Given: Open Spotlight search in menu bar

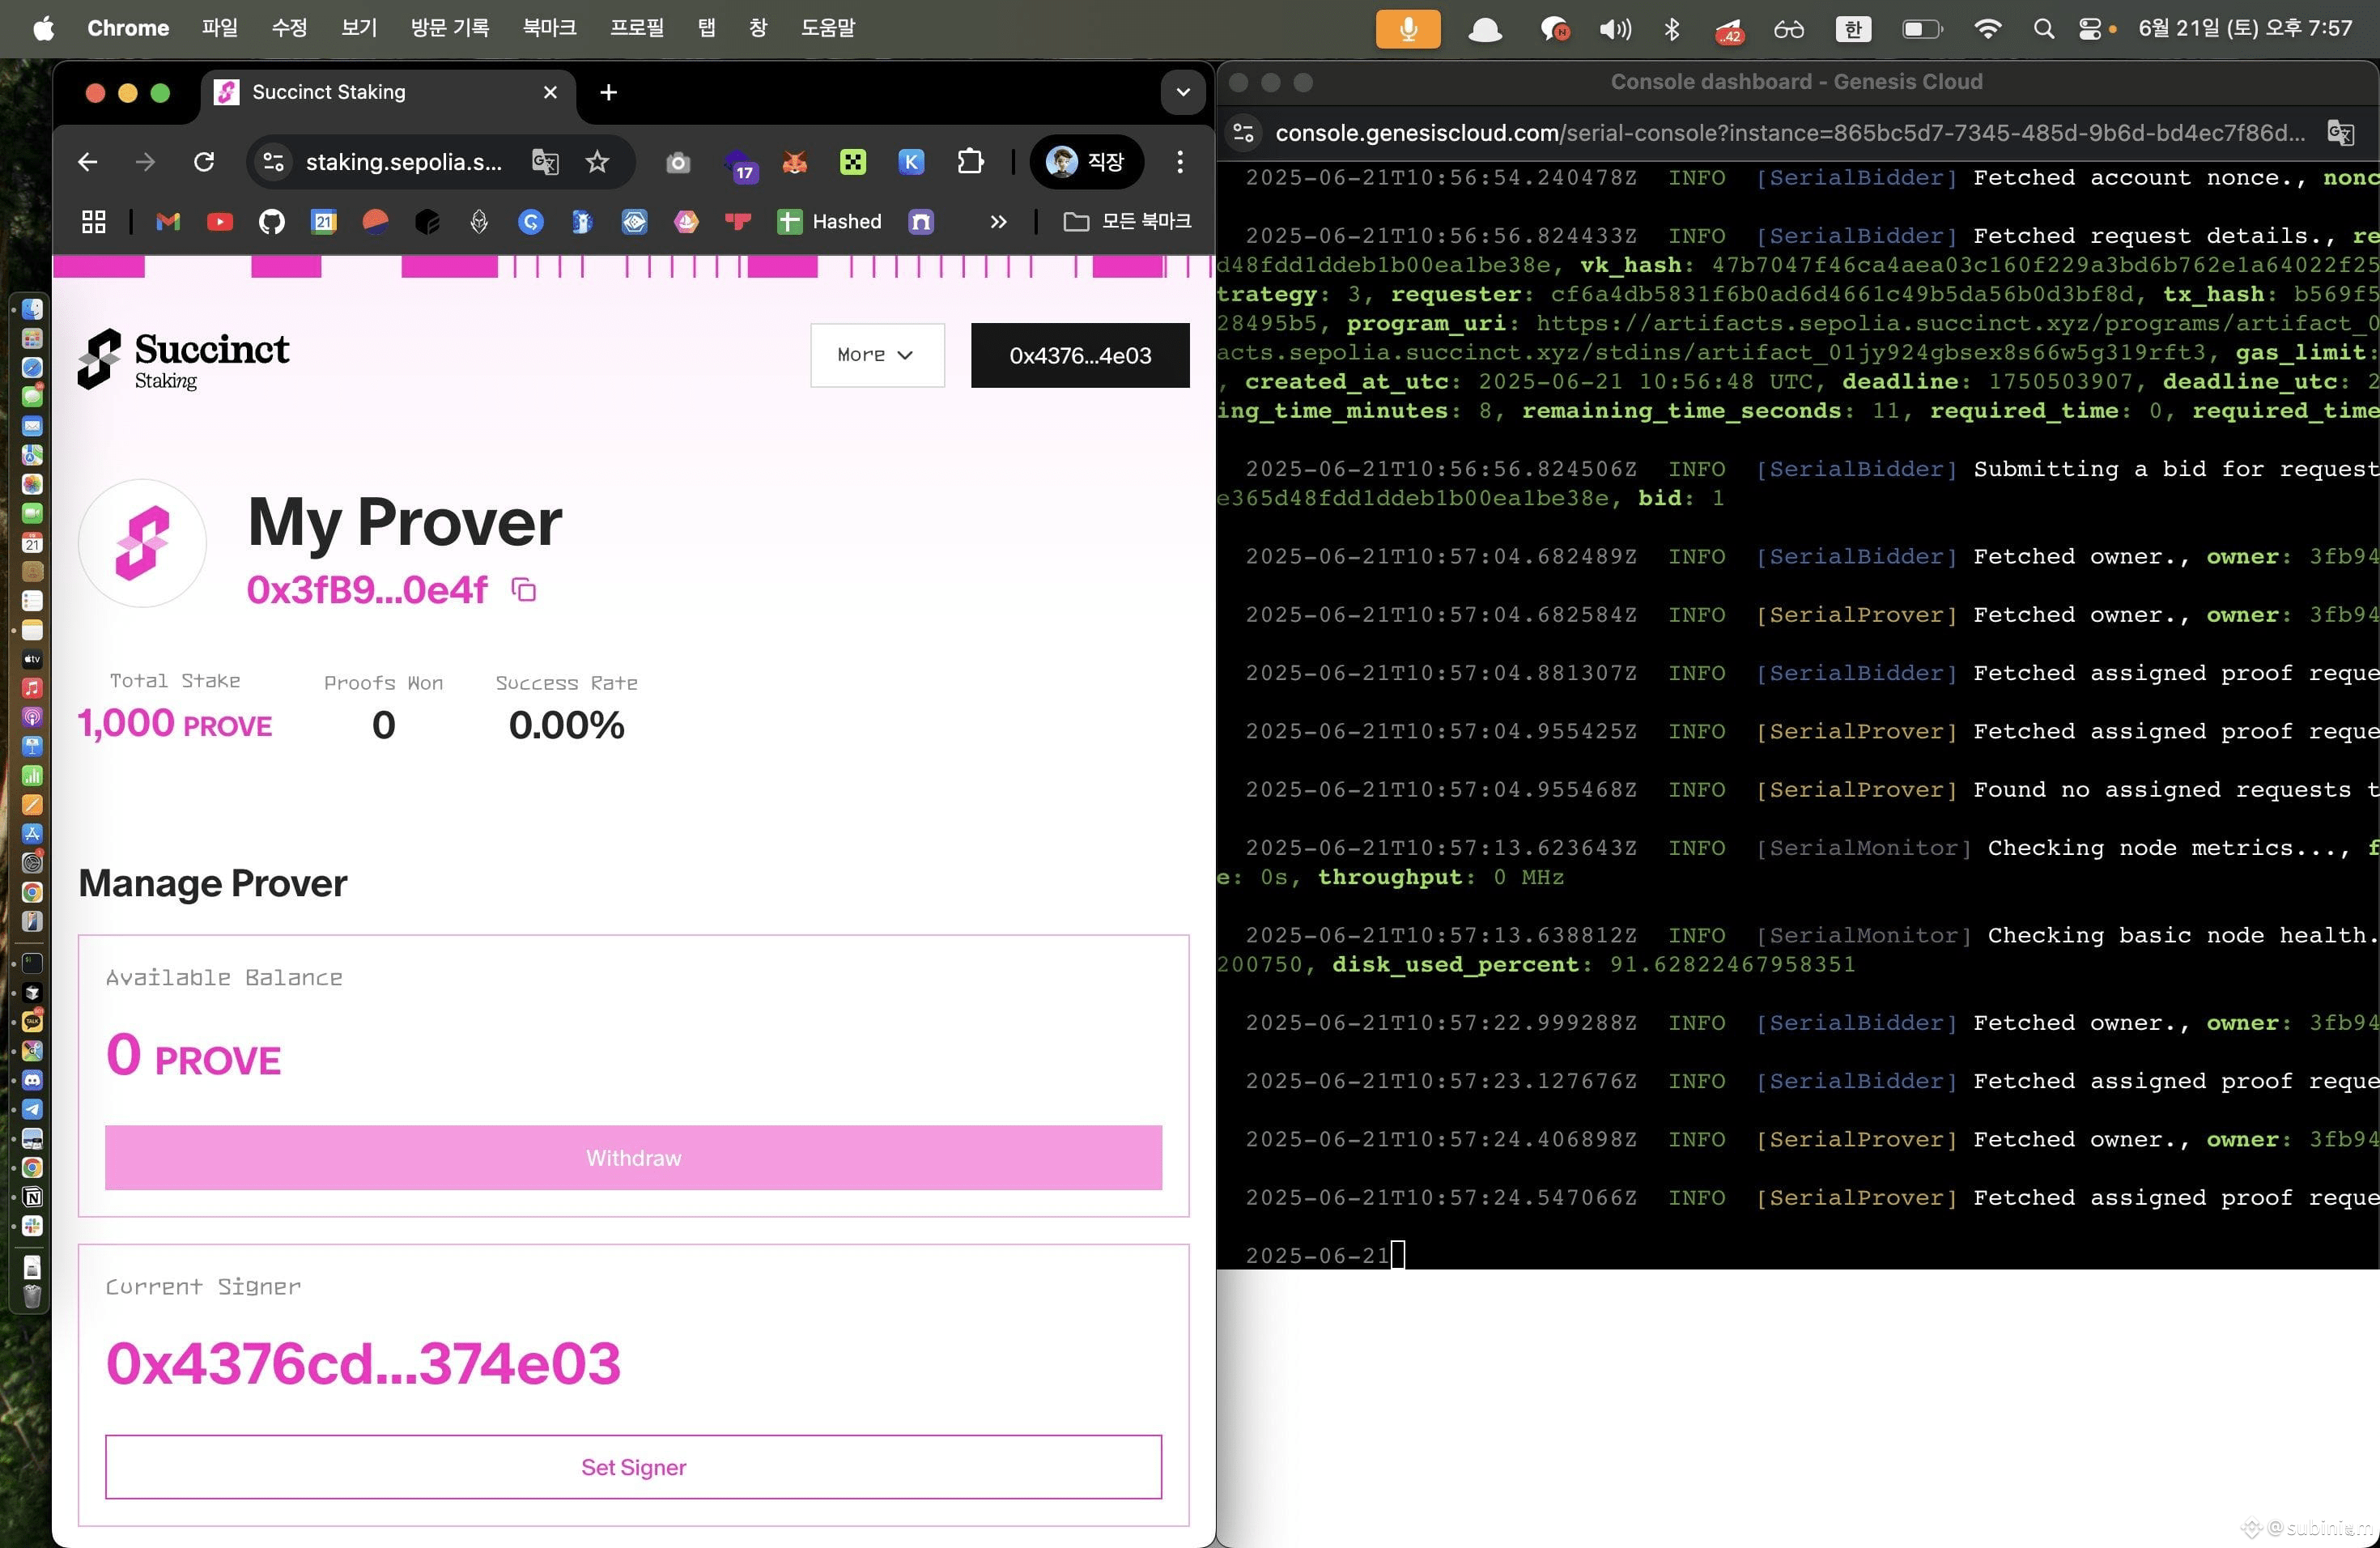Looking at the screenshot, I should (2043, 28).
